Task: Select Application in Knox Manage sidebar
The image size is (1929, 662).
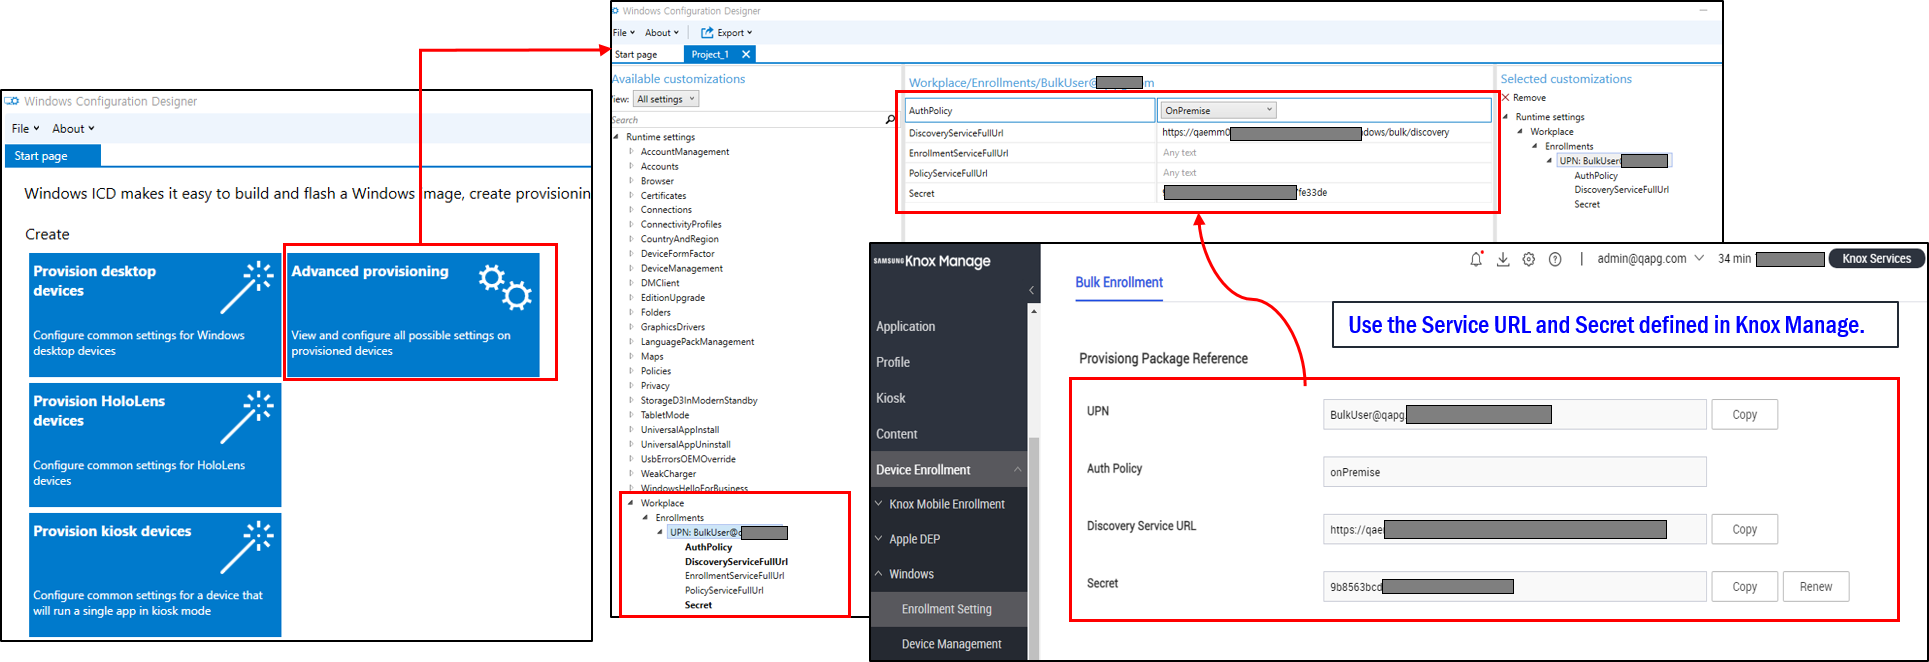Action: tap(906, 326)
